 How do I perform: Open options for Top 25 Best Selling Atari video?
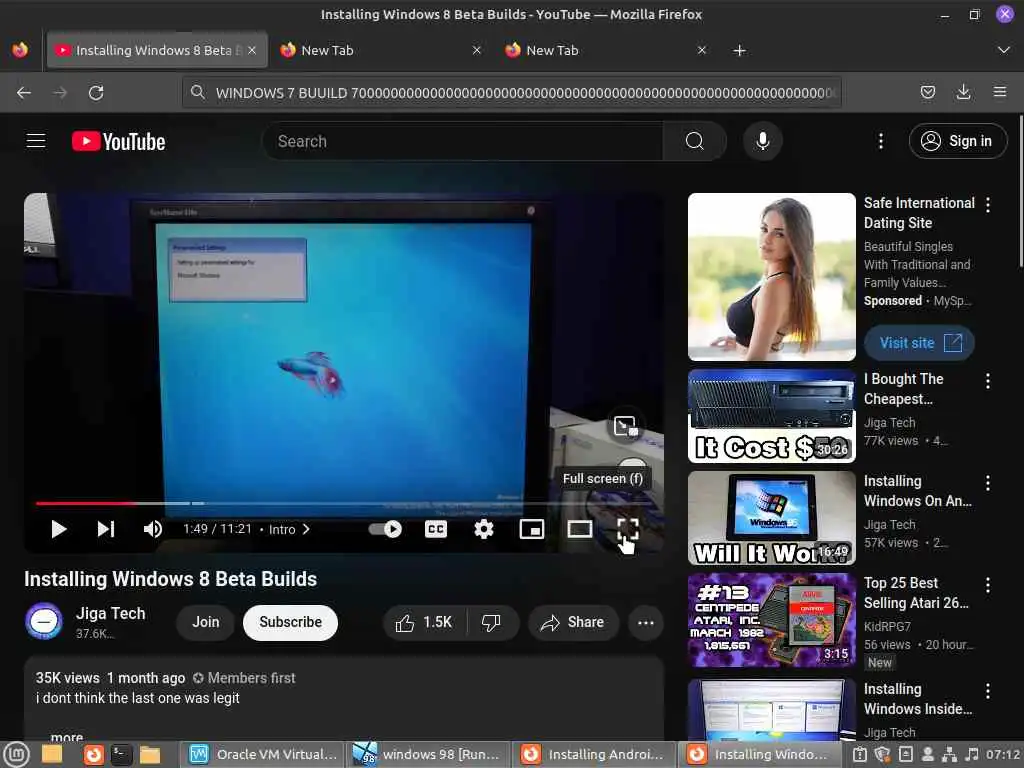(x=987, y=584)
